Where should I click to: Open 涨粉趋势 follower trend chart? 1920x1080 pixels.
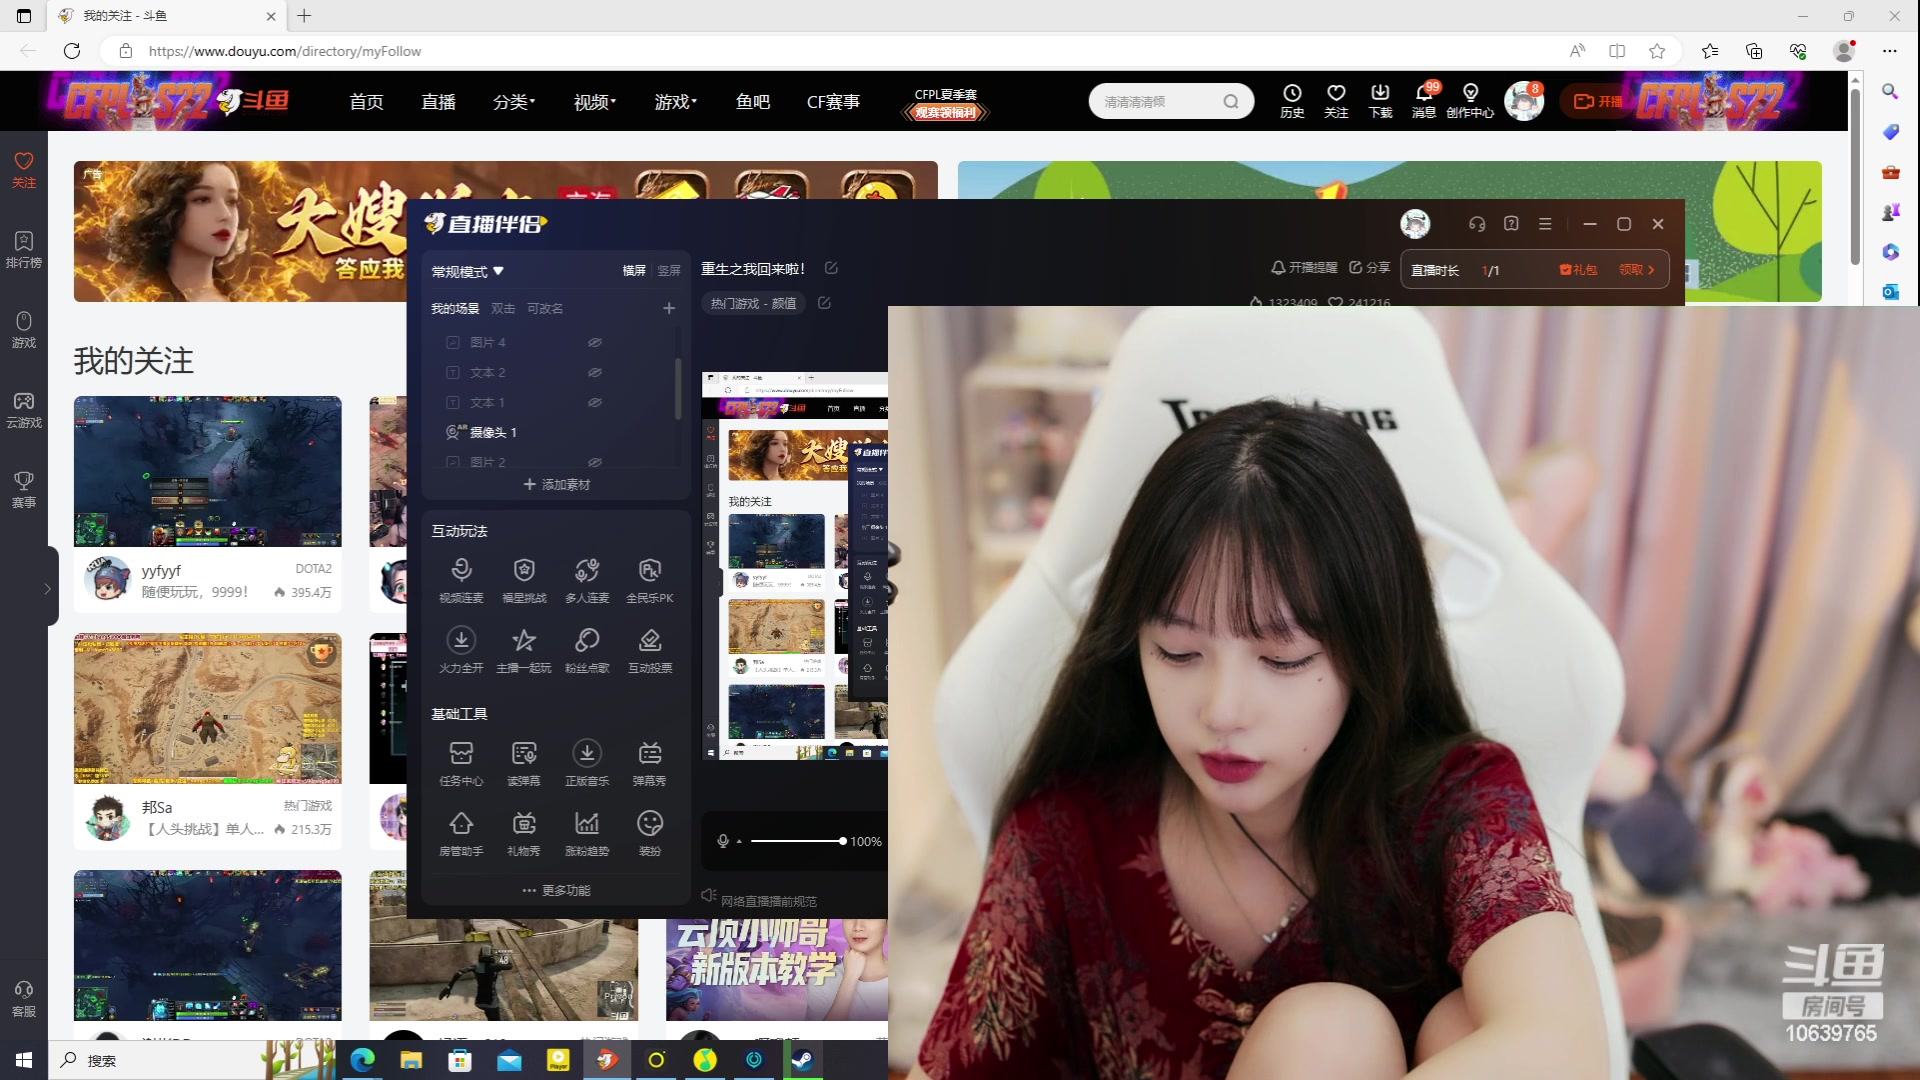point(587,834)
